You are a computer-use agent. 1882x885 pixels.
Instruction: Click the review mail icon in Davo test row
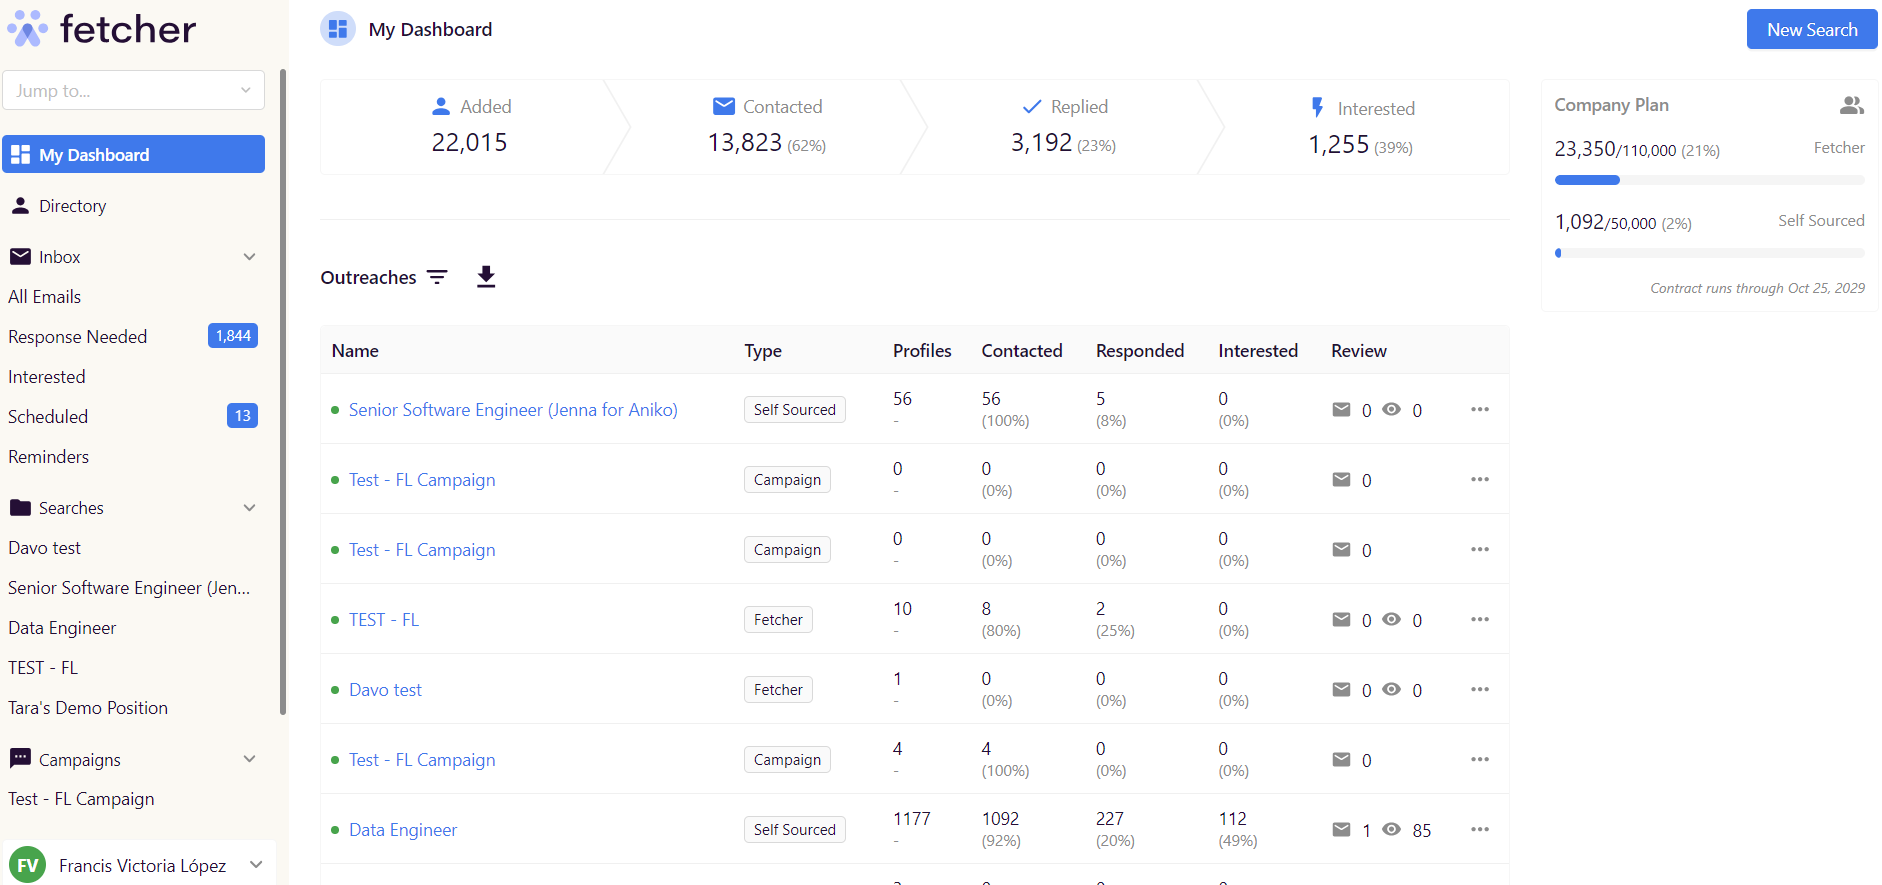tap(1342, 689)
